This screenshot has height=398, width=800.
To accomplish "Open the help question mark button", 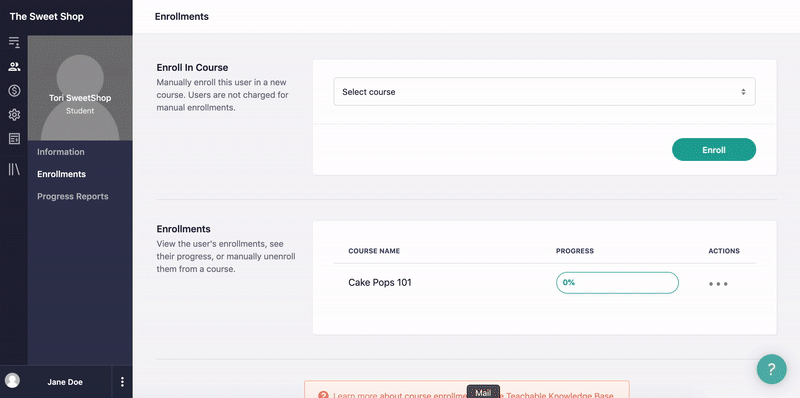I will pos(771,369).
